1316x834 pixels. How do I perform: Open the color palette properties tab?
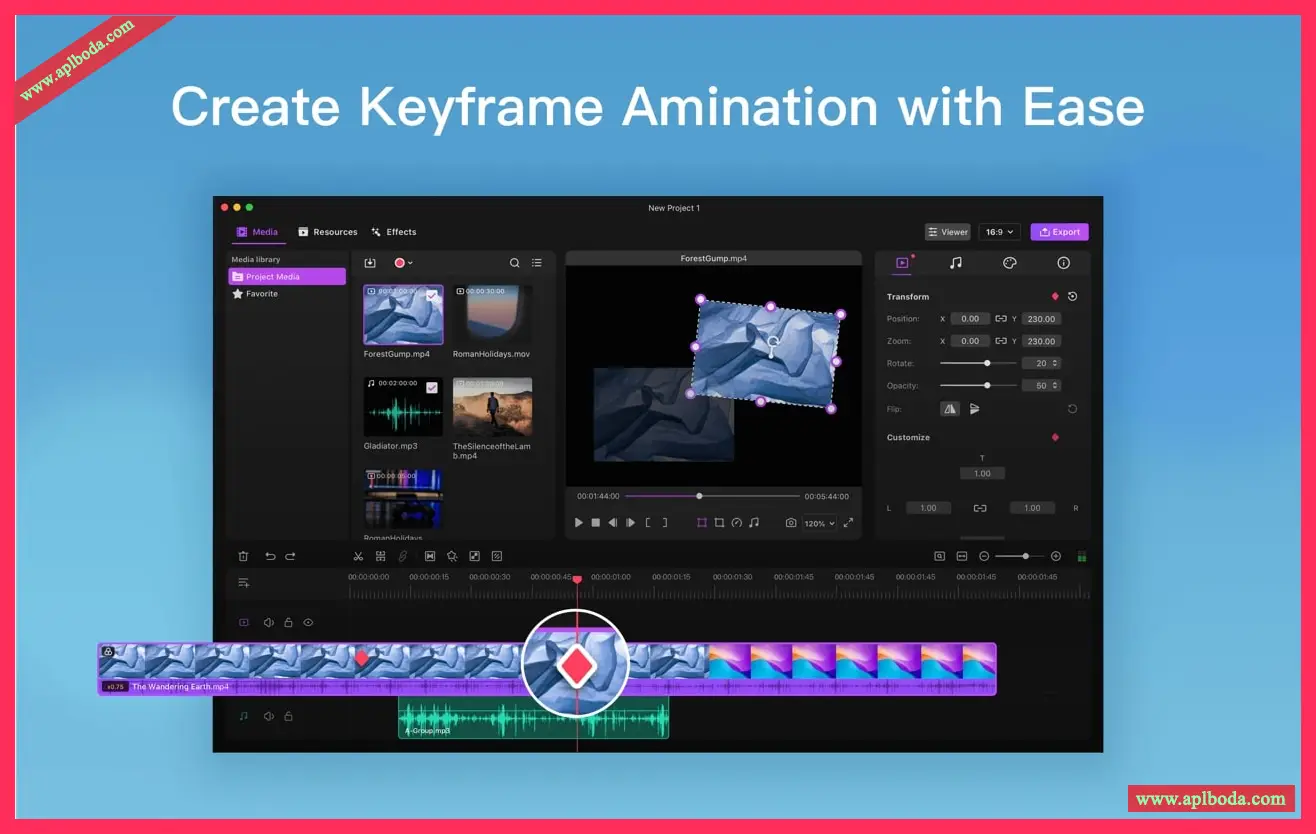pyautogui.click(x=1009, y=263)
